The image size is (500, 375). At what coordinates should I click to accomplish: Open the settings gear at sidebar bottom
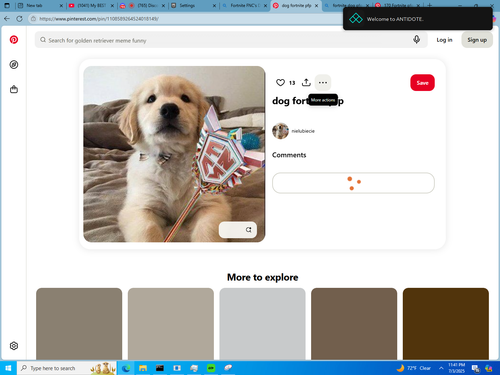14,346
